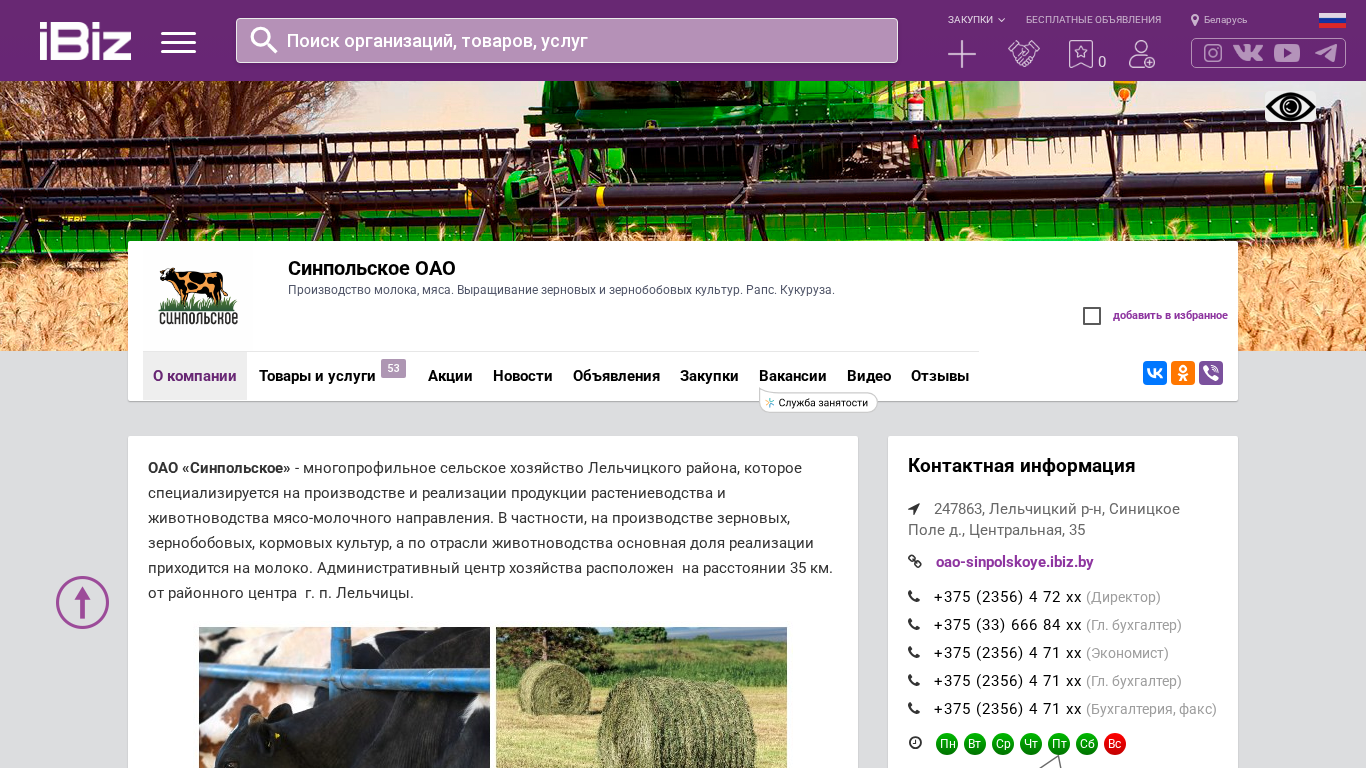Open the Акции tab
Screen dimensions: 1366x768
coord(450,376)
